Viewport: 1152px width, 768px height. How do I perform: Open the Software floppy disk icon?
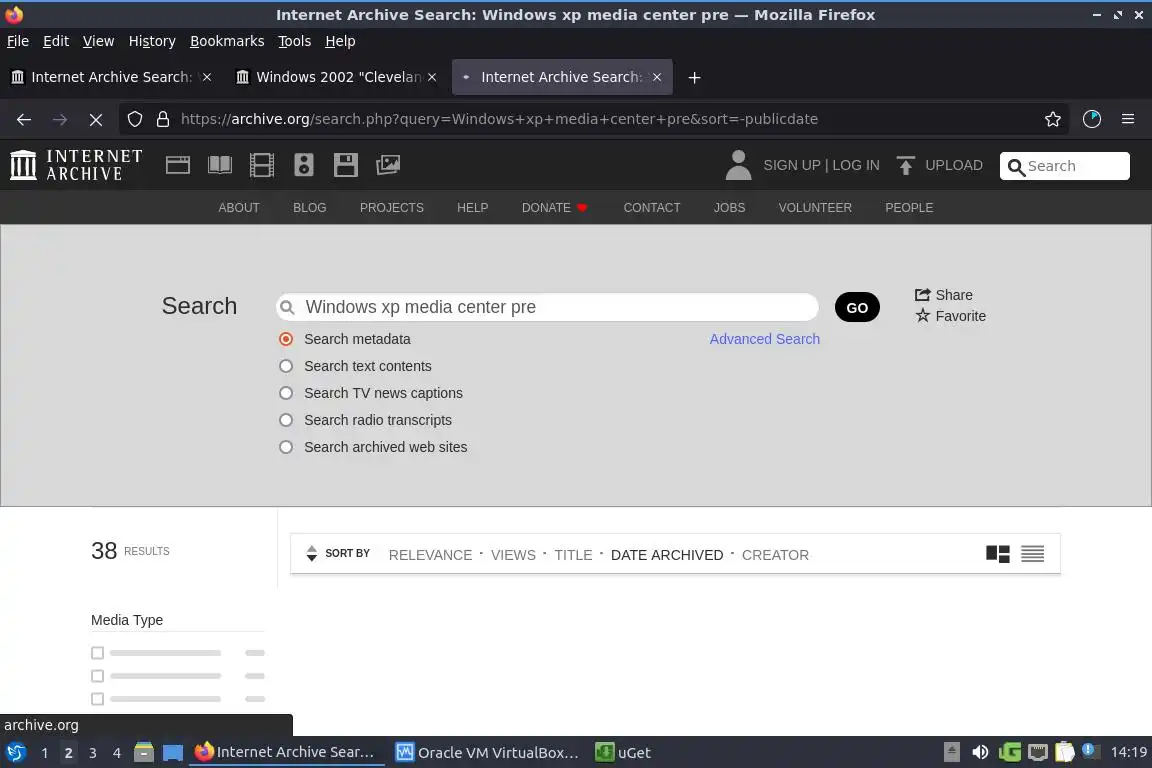(345, 165)
